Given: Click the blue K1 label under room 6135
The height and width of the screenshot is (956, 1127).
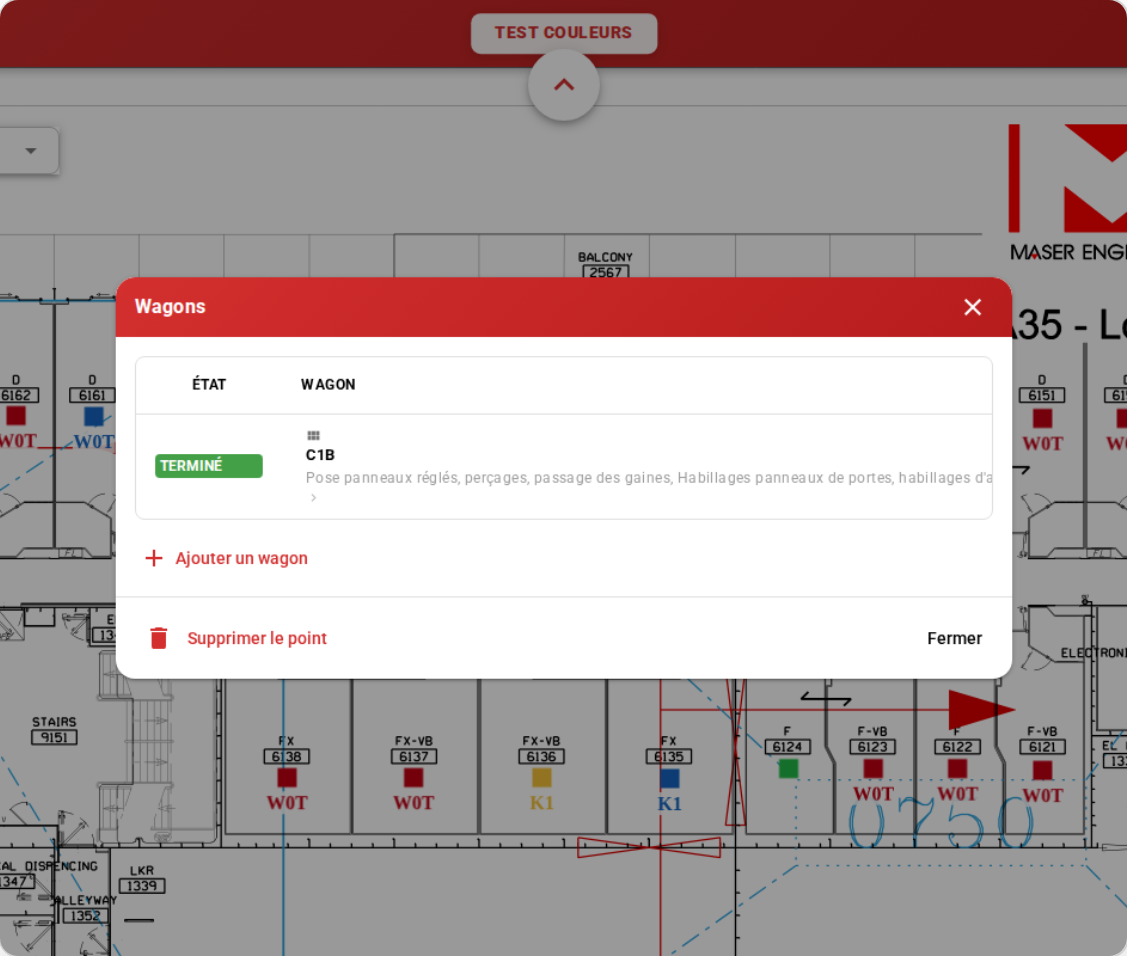Looking at the screenshot, I should pos(669,804).
